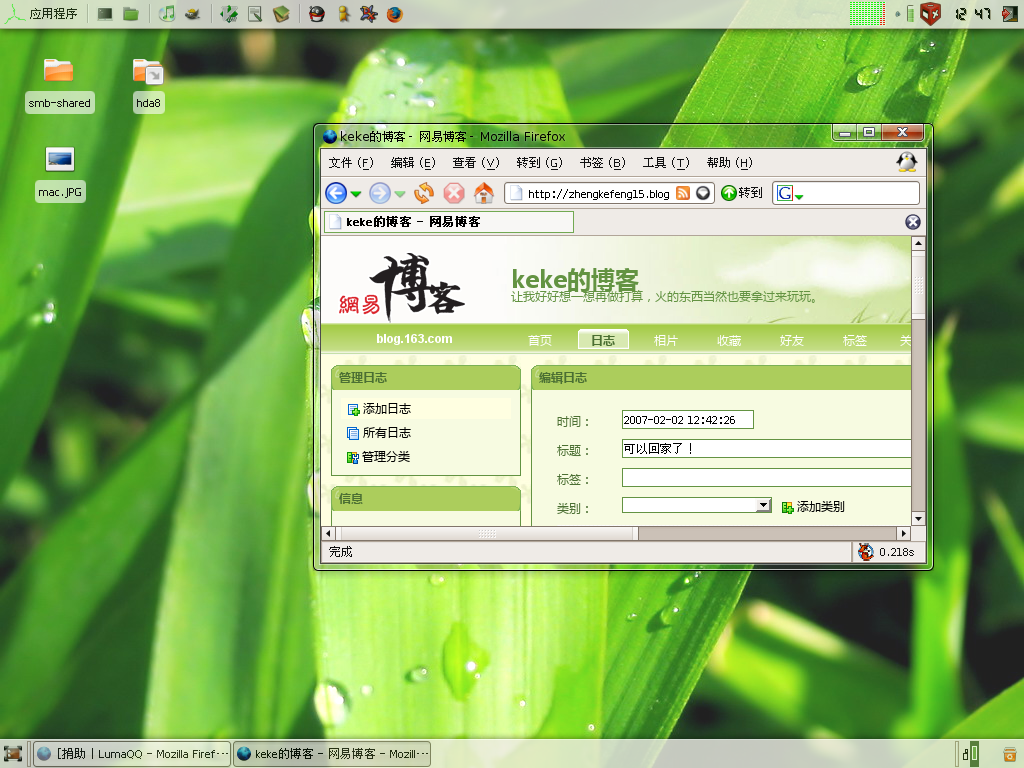The image size is (1024, 768).
Task: Click the green 转到 Go button
Action: click(742, 193)
